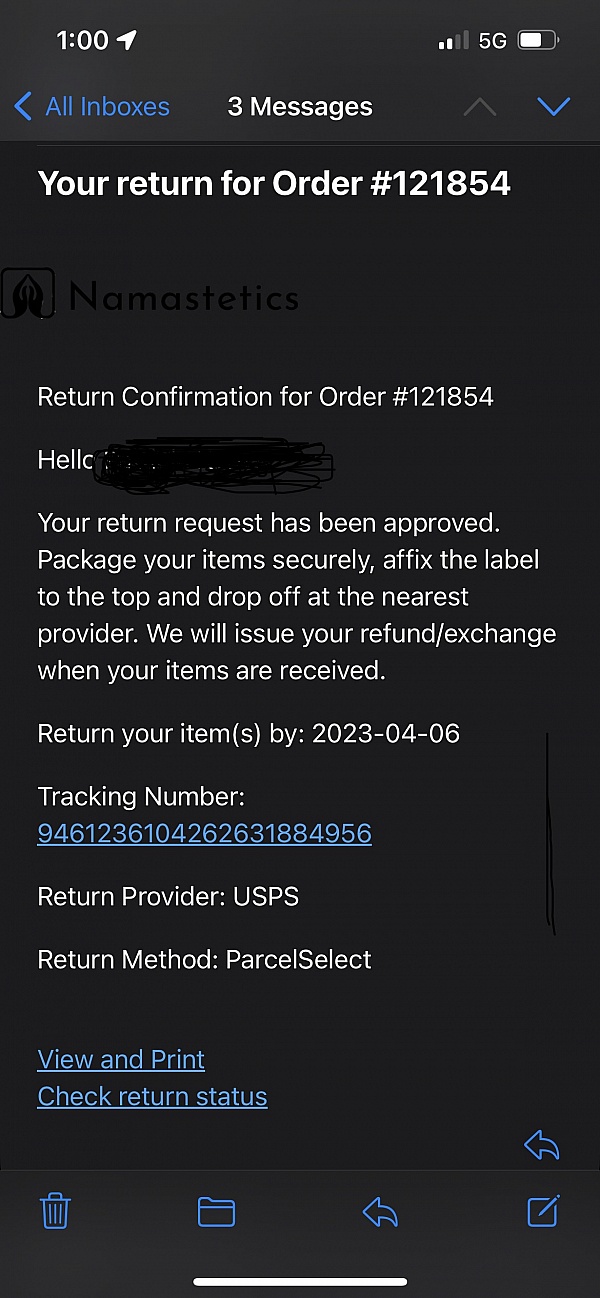Viewport: 600px width, 1298px height.
Task: Tap the 3 Messages thread title
Action: click(300, 107)
